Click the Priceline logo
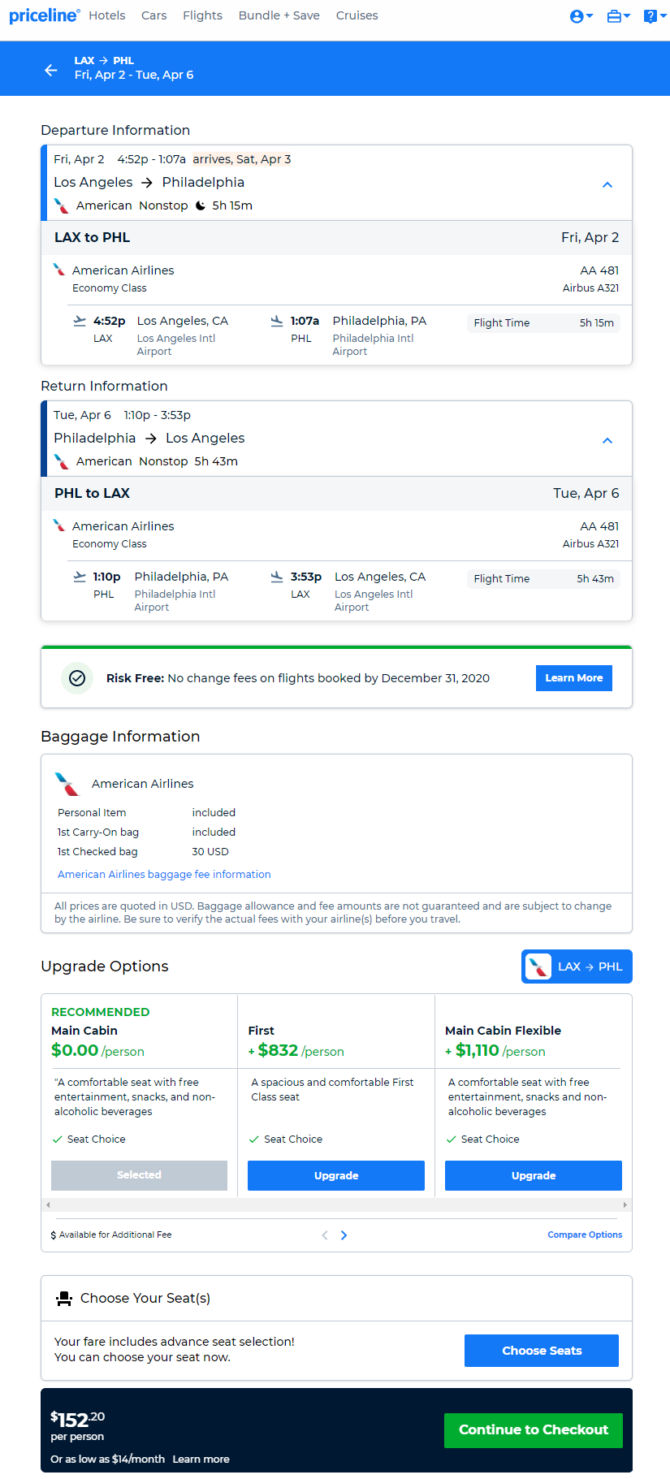 click(44, 16)
